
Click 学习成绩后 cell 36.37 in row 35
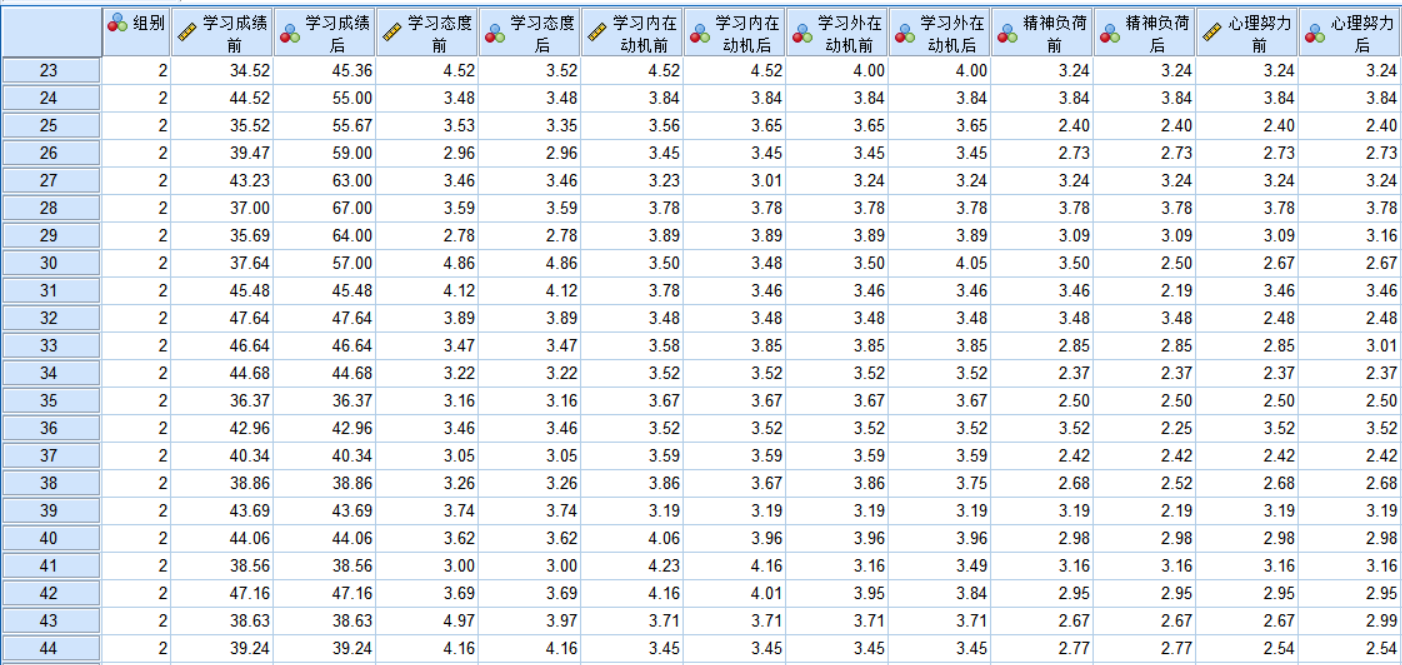[x=325, y=401]
